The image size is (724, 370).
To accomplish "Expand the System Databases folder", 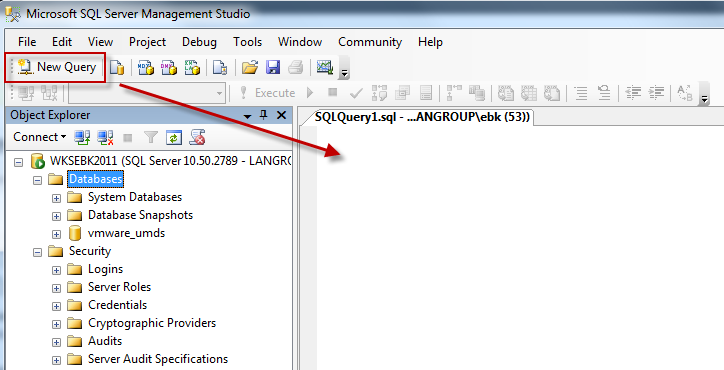I will click(x=56, y=198).
